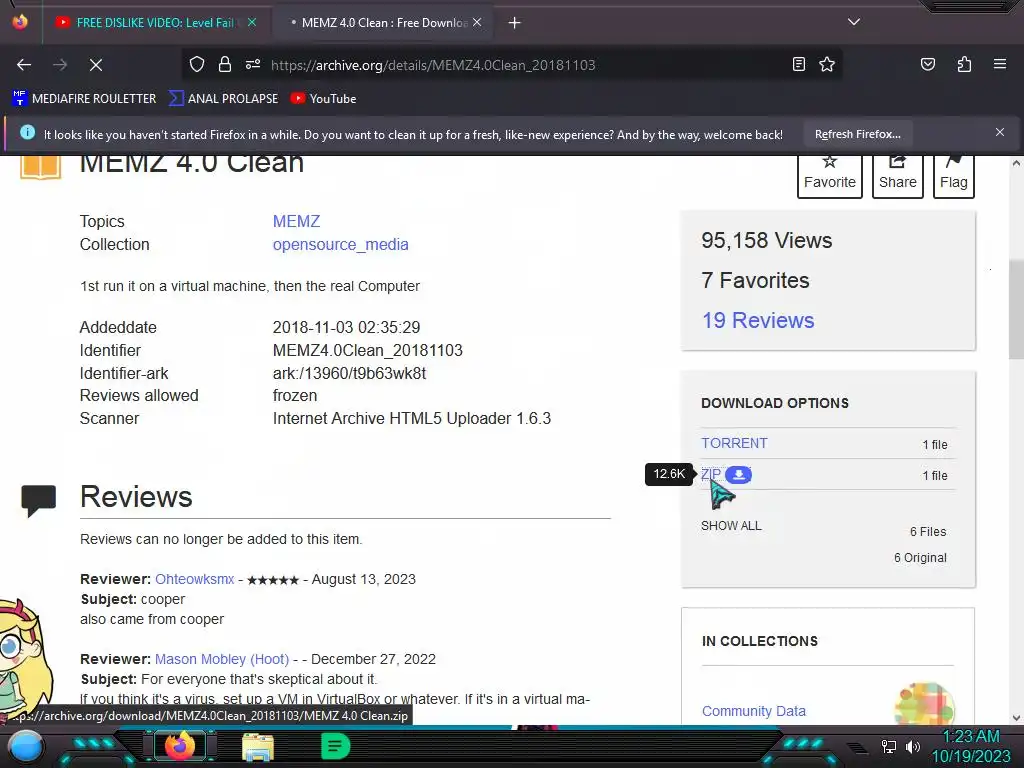Click the Share button
The width and height of the screenshot is (1024, 768).
897,175
